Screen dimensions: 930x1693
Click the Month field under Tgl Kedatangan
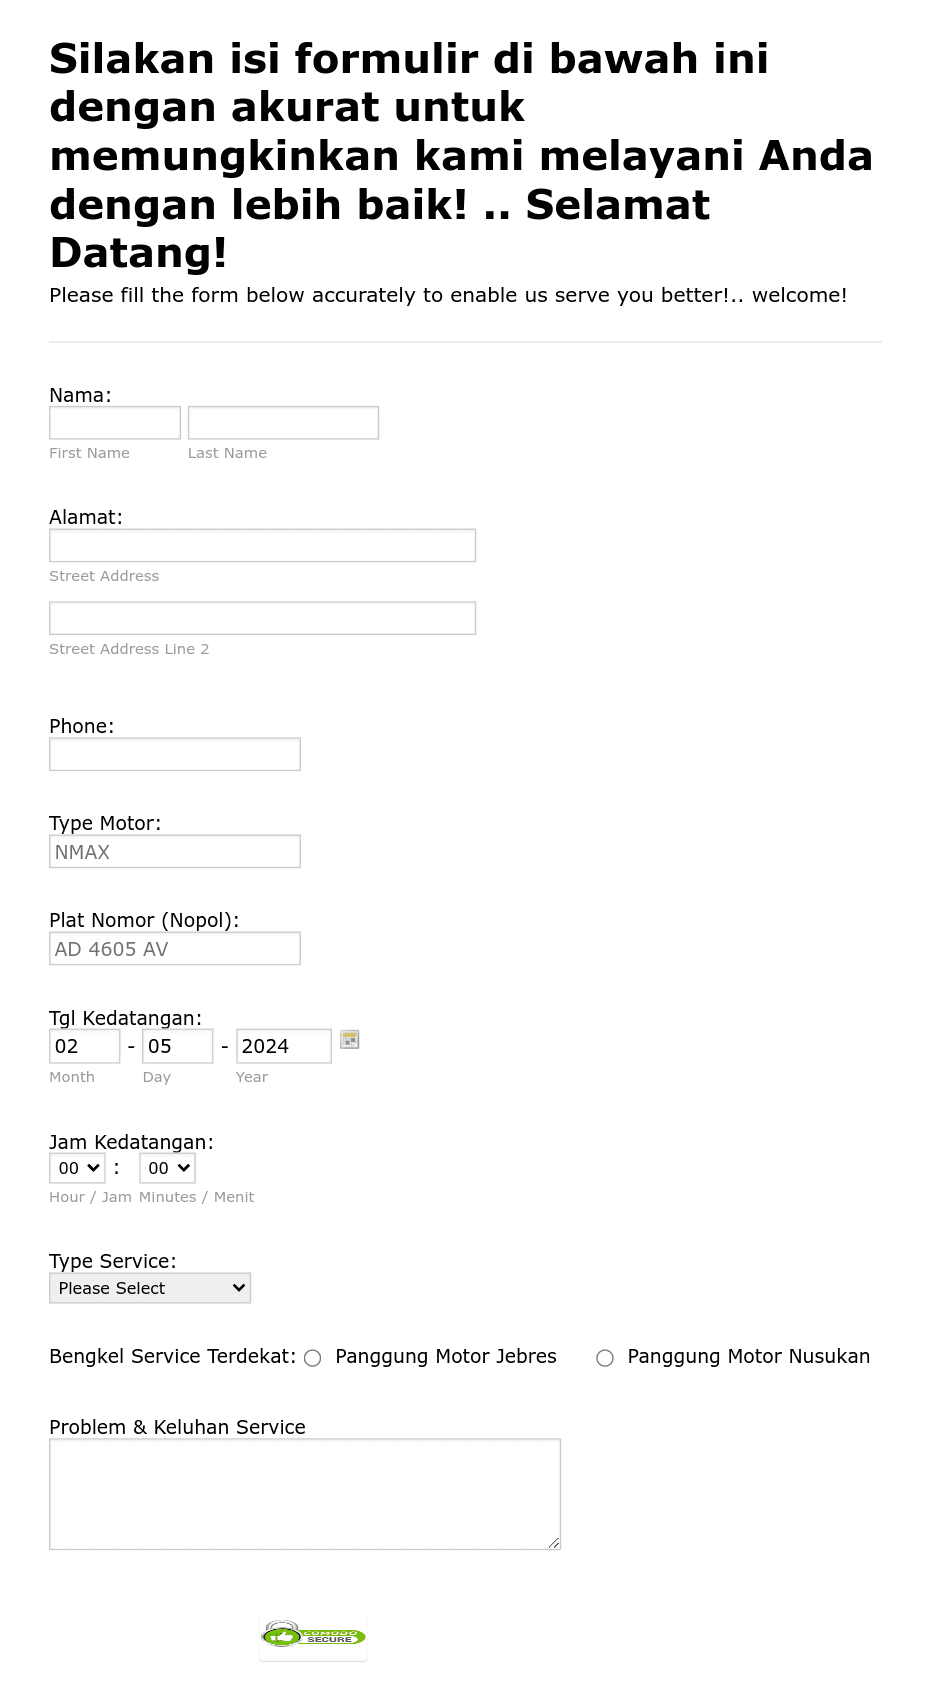coord(84,1045)
